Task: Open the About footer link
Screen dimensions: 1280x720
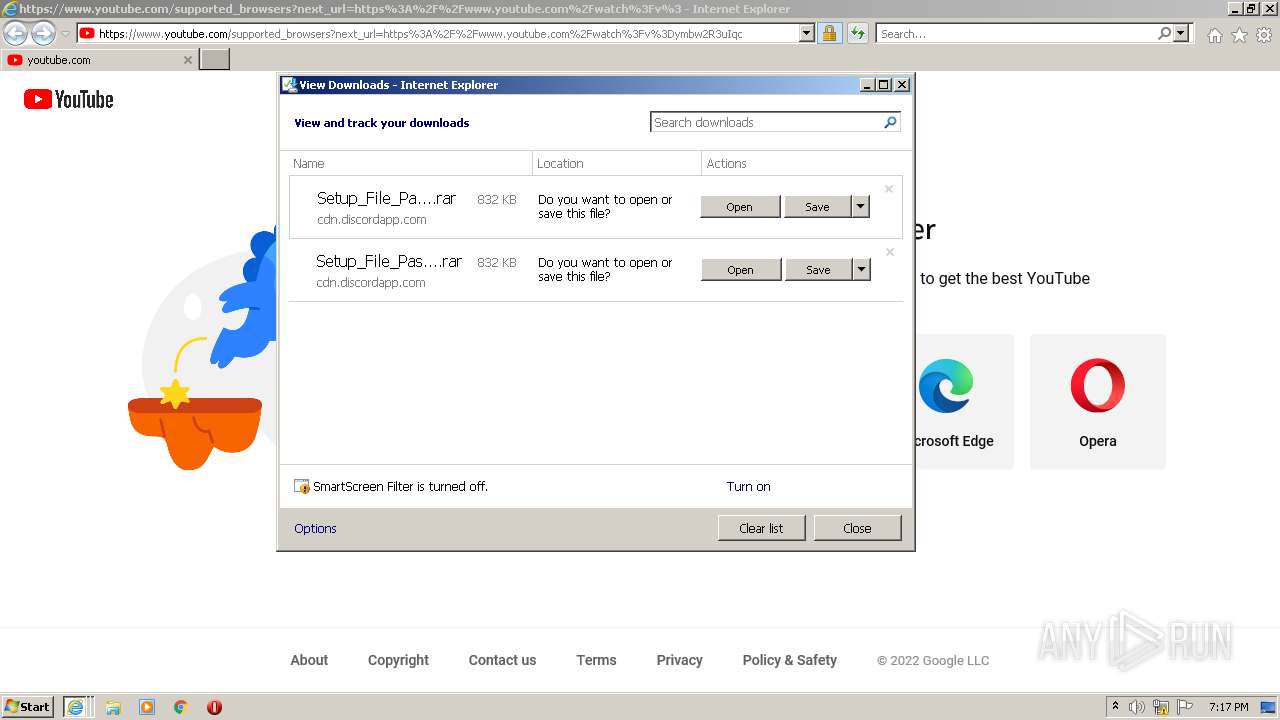Action: (x=309, y=660)
